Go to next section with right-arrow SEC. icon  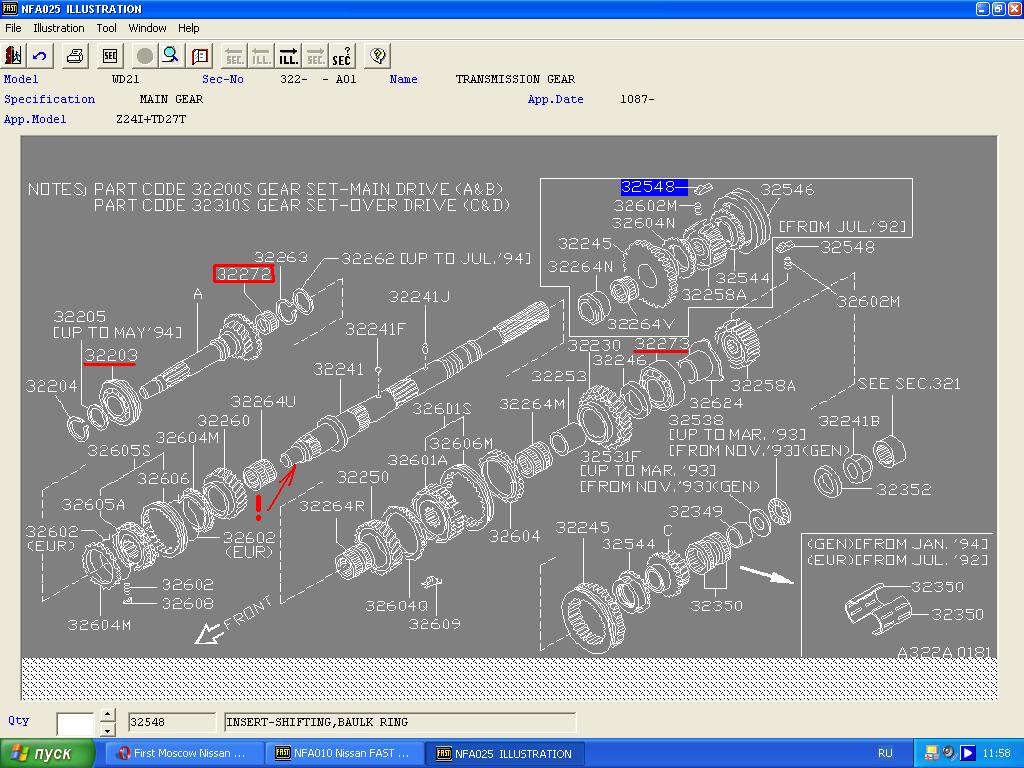pos(315,56)
